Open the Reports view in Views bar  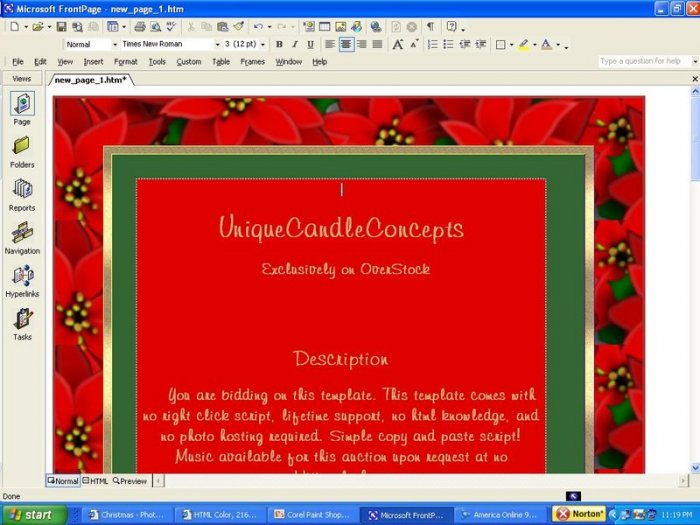(22, 196)
